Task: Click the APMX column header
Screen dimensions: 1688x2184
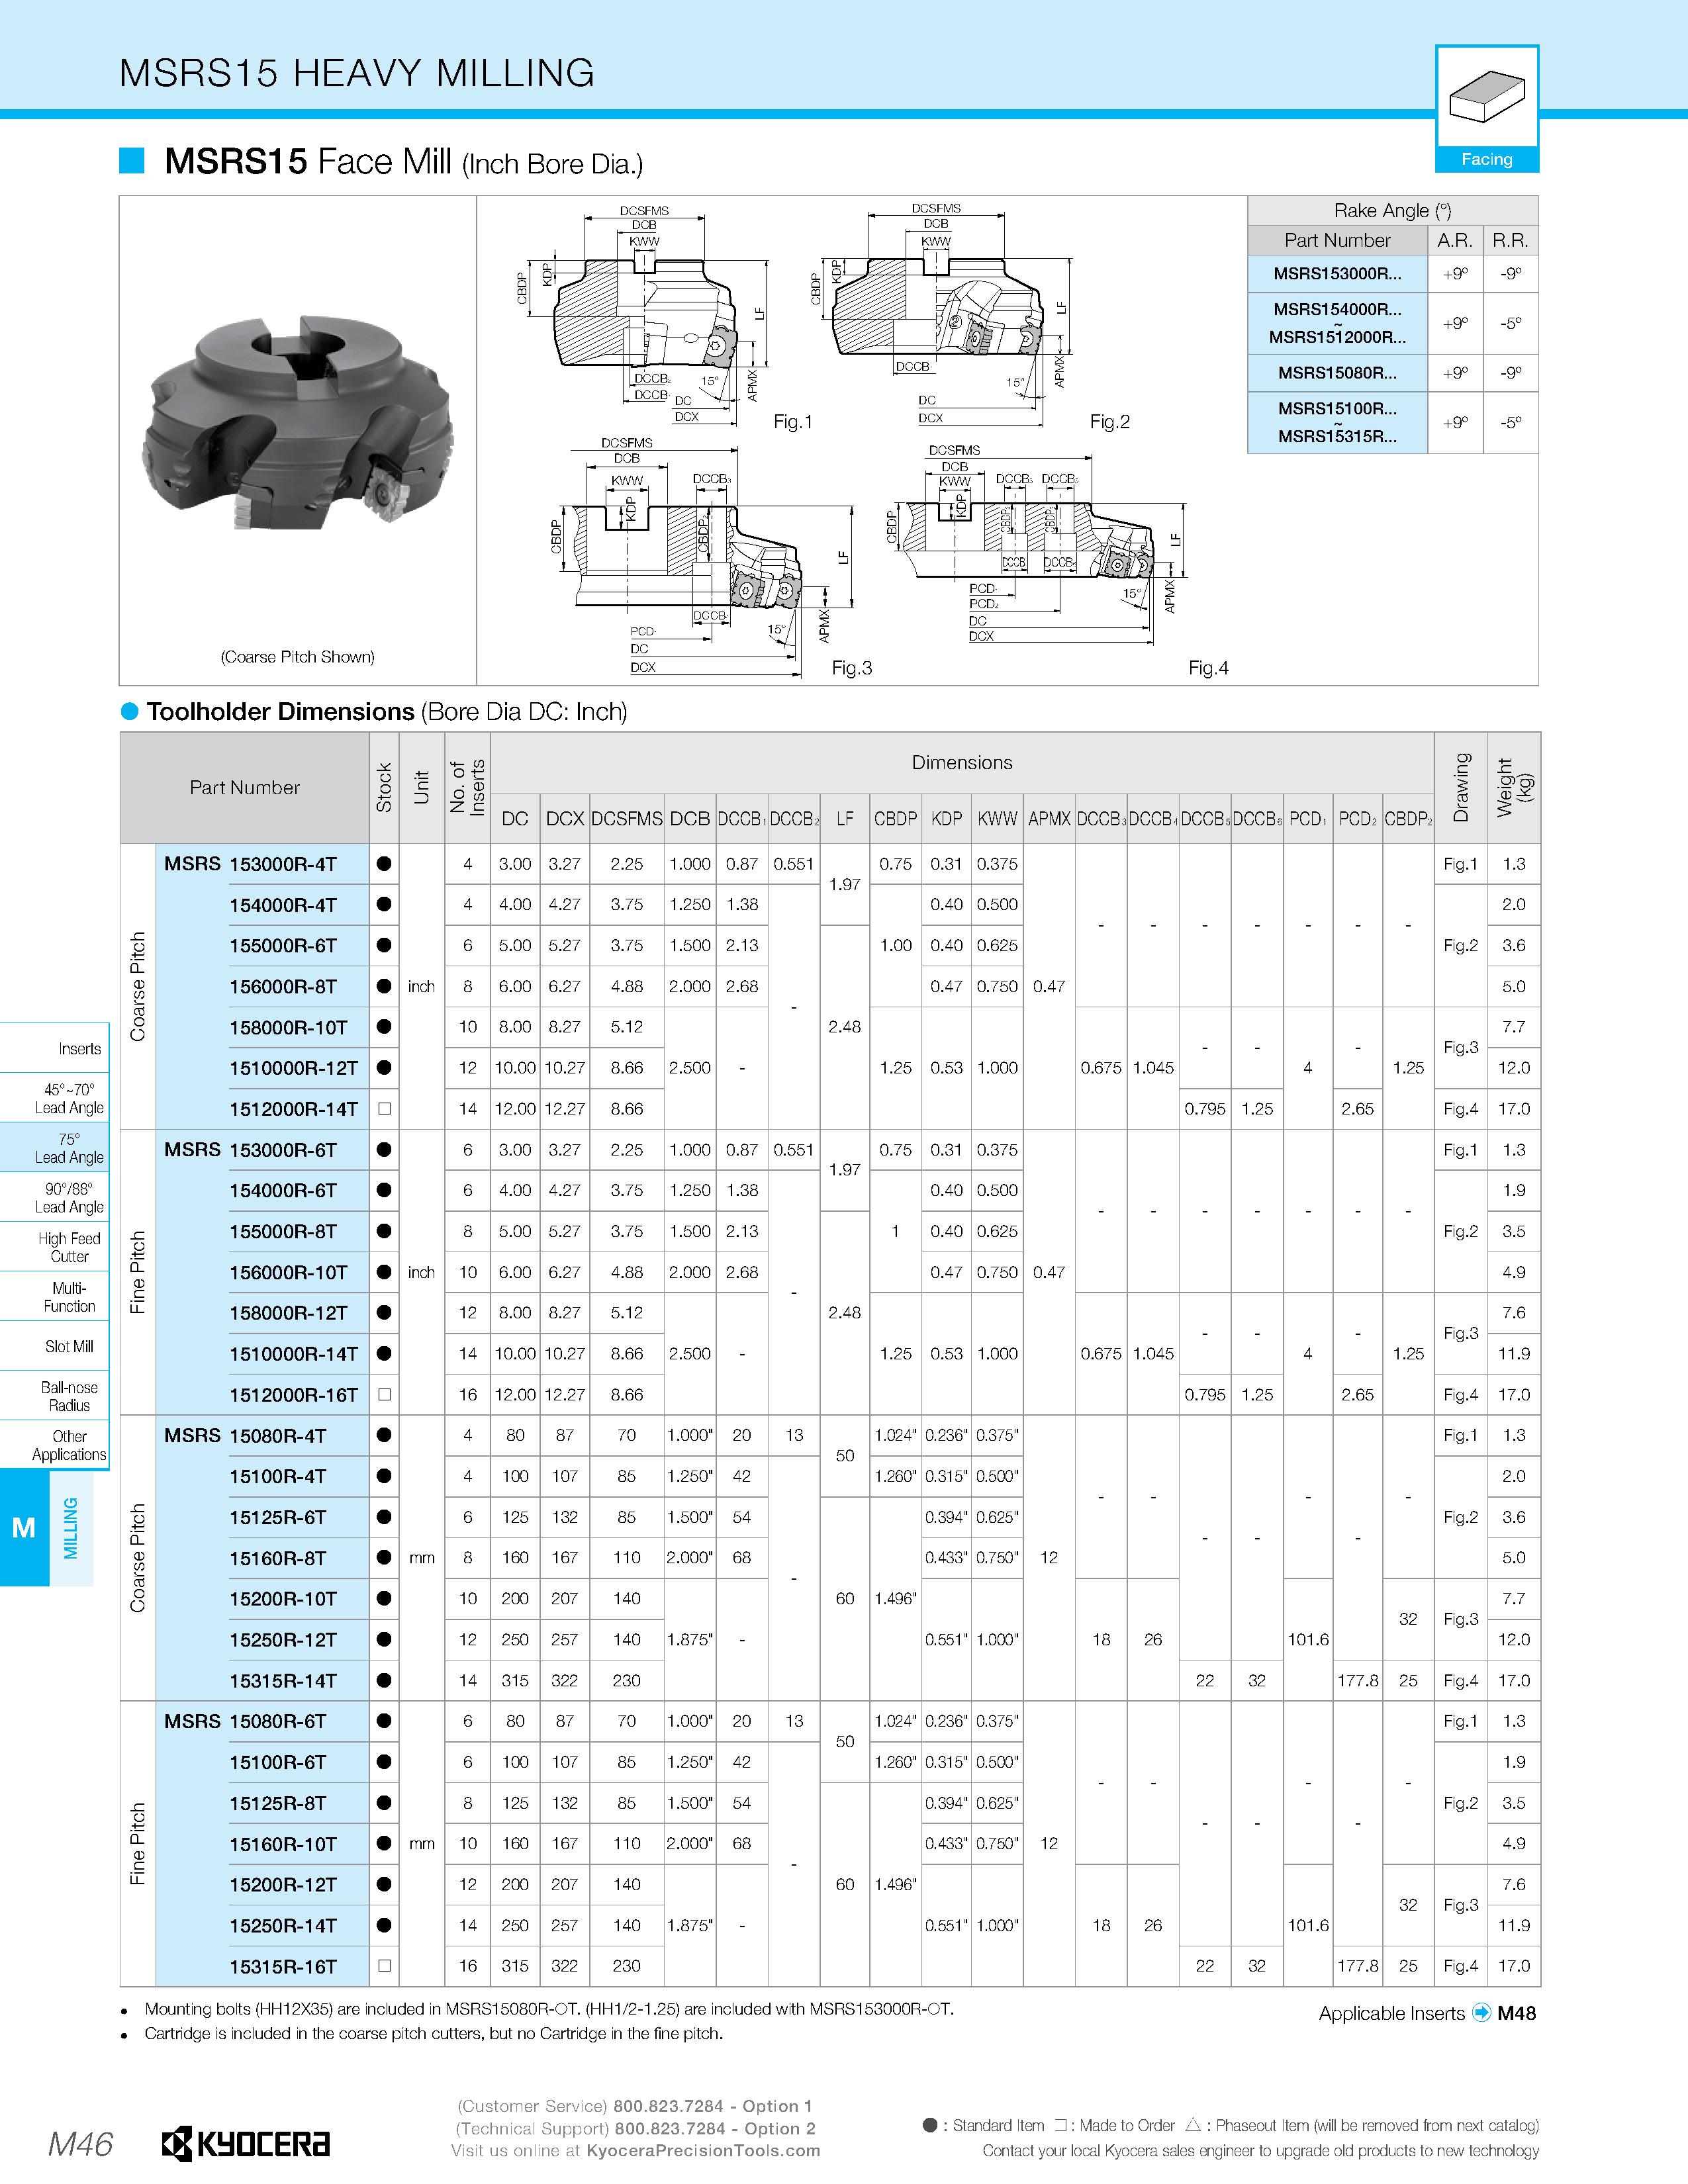Action: tap(1049, 819)
